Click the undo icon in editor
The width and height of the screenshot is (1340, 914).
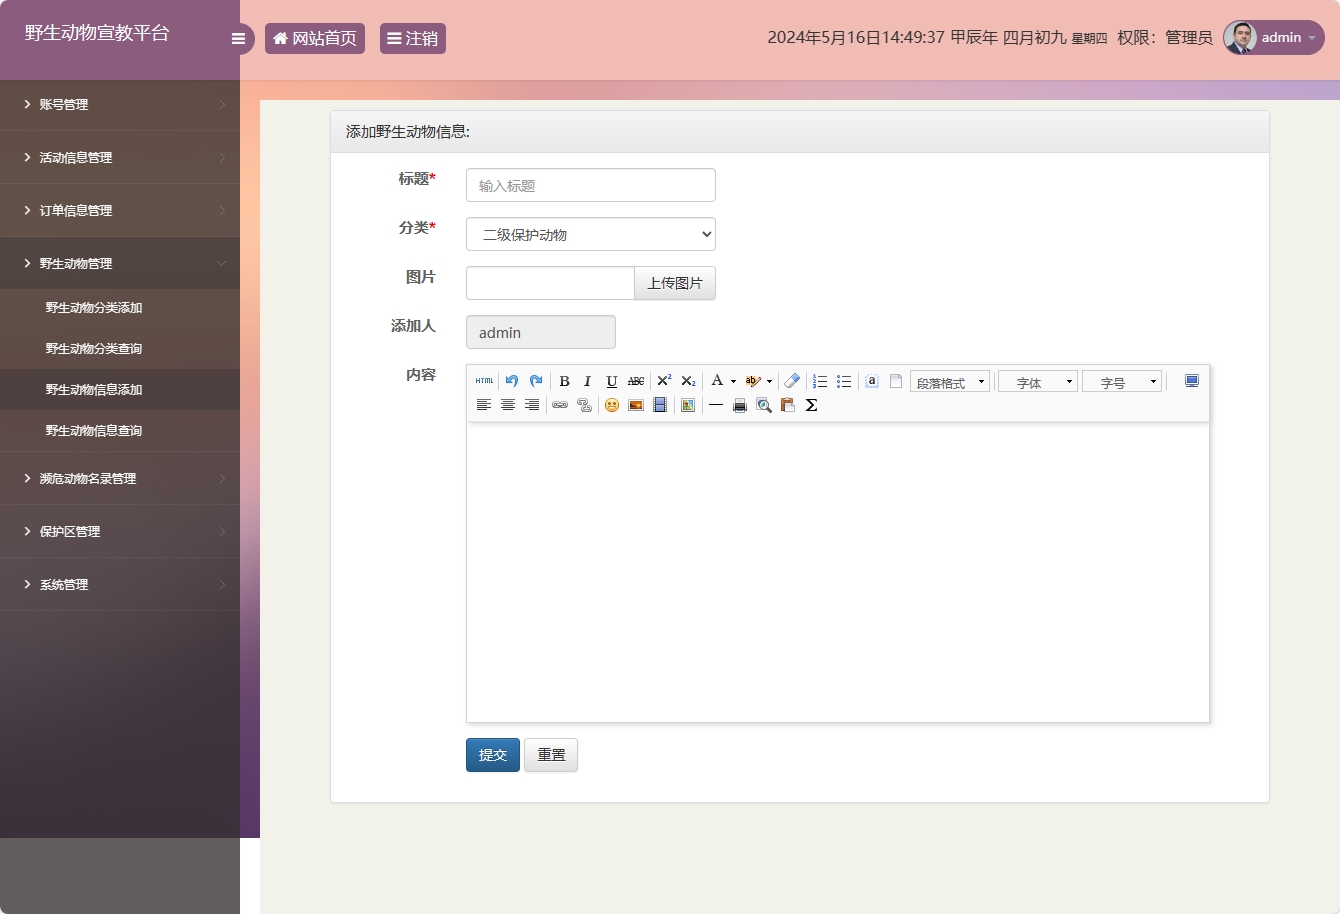[512, 381]
